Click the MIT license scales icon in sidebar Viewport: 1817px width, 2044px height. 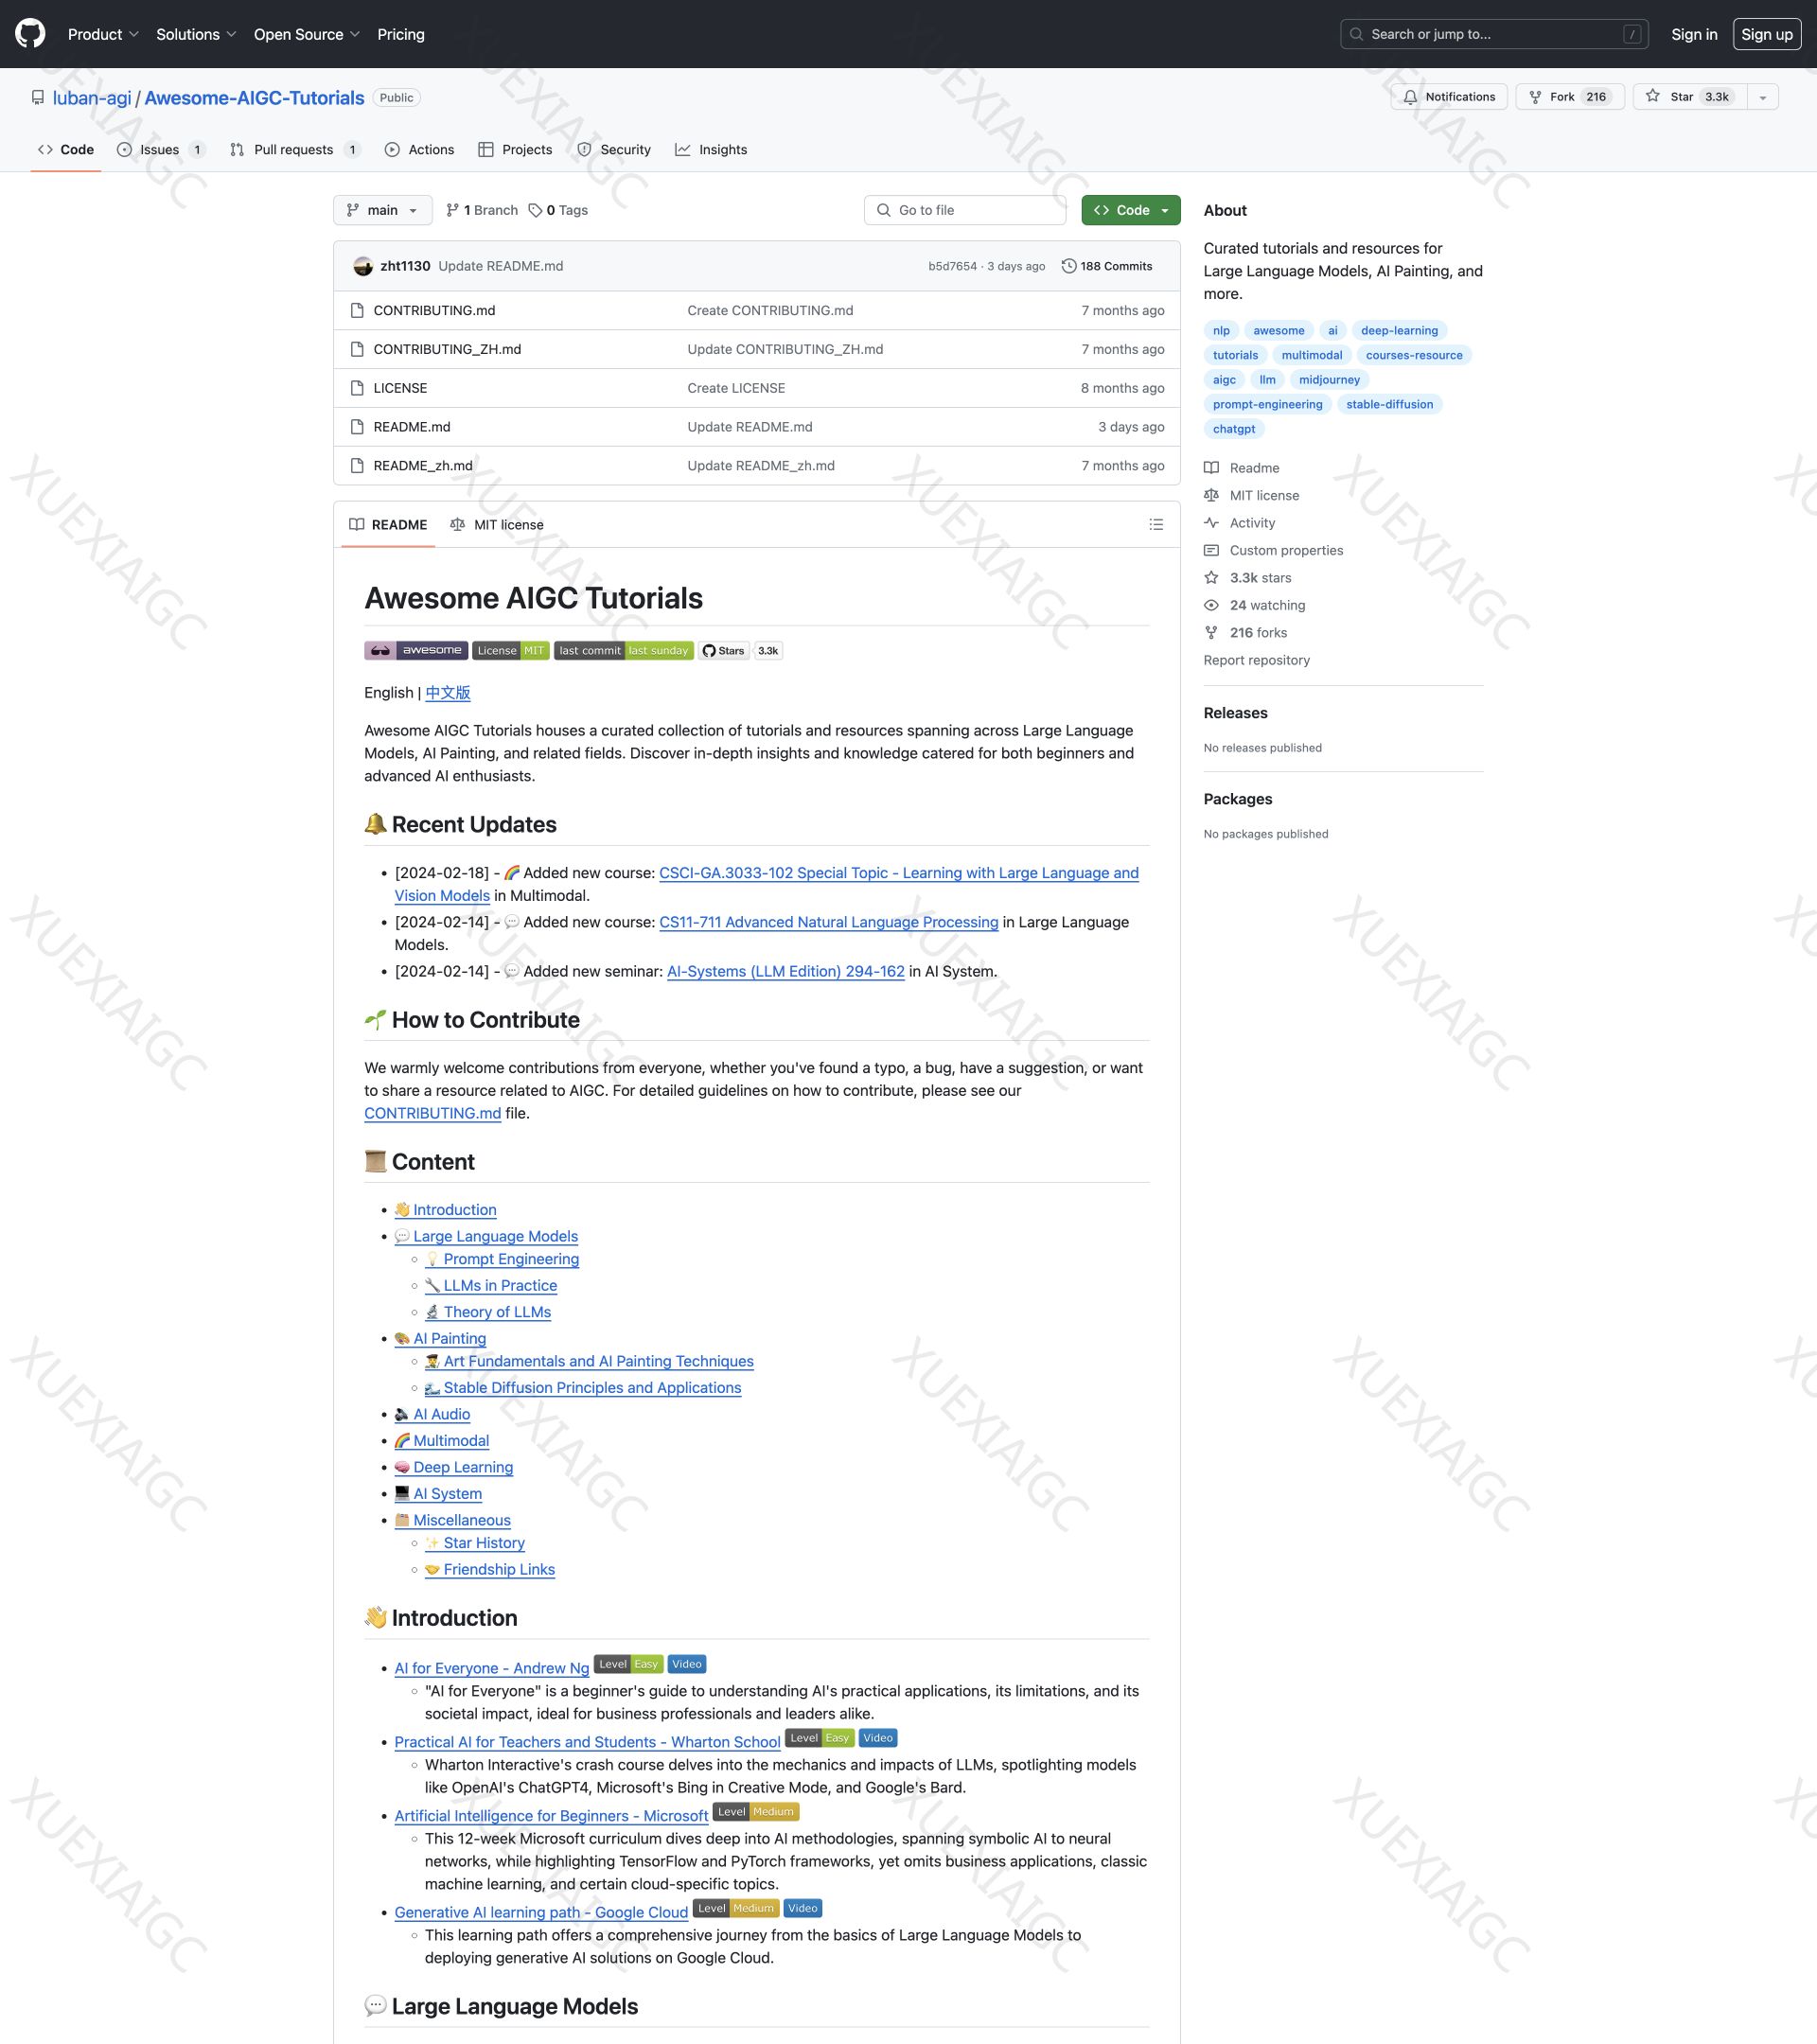pyautogui.click(x=1212, y=495)
